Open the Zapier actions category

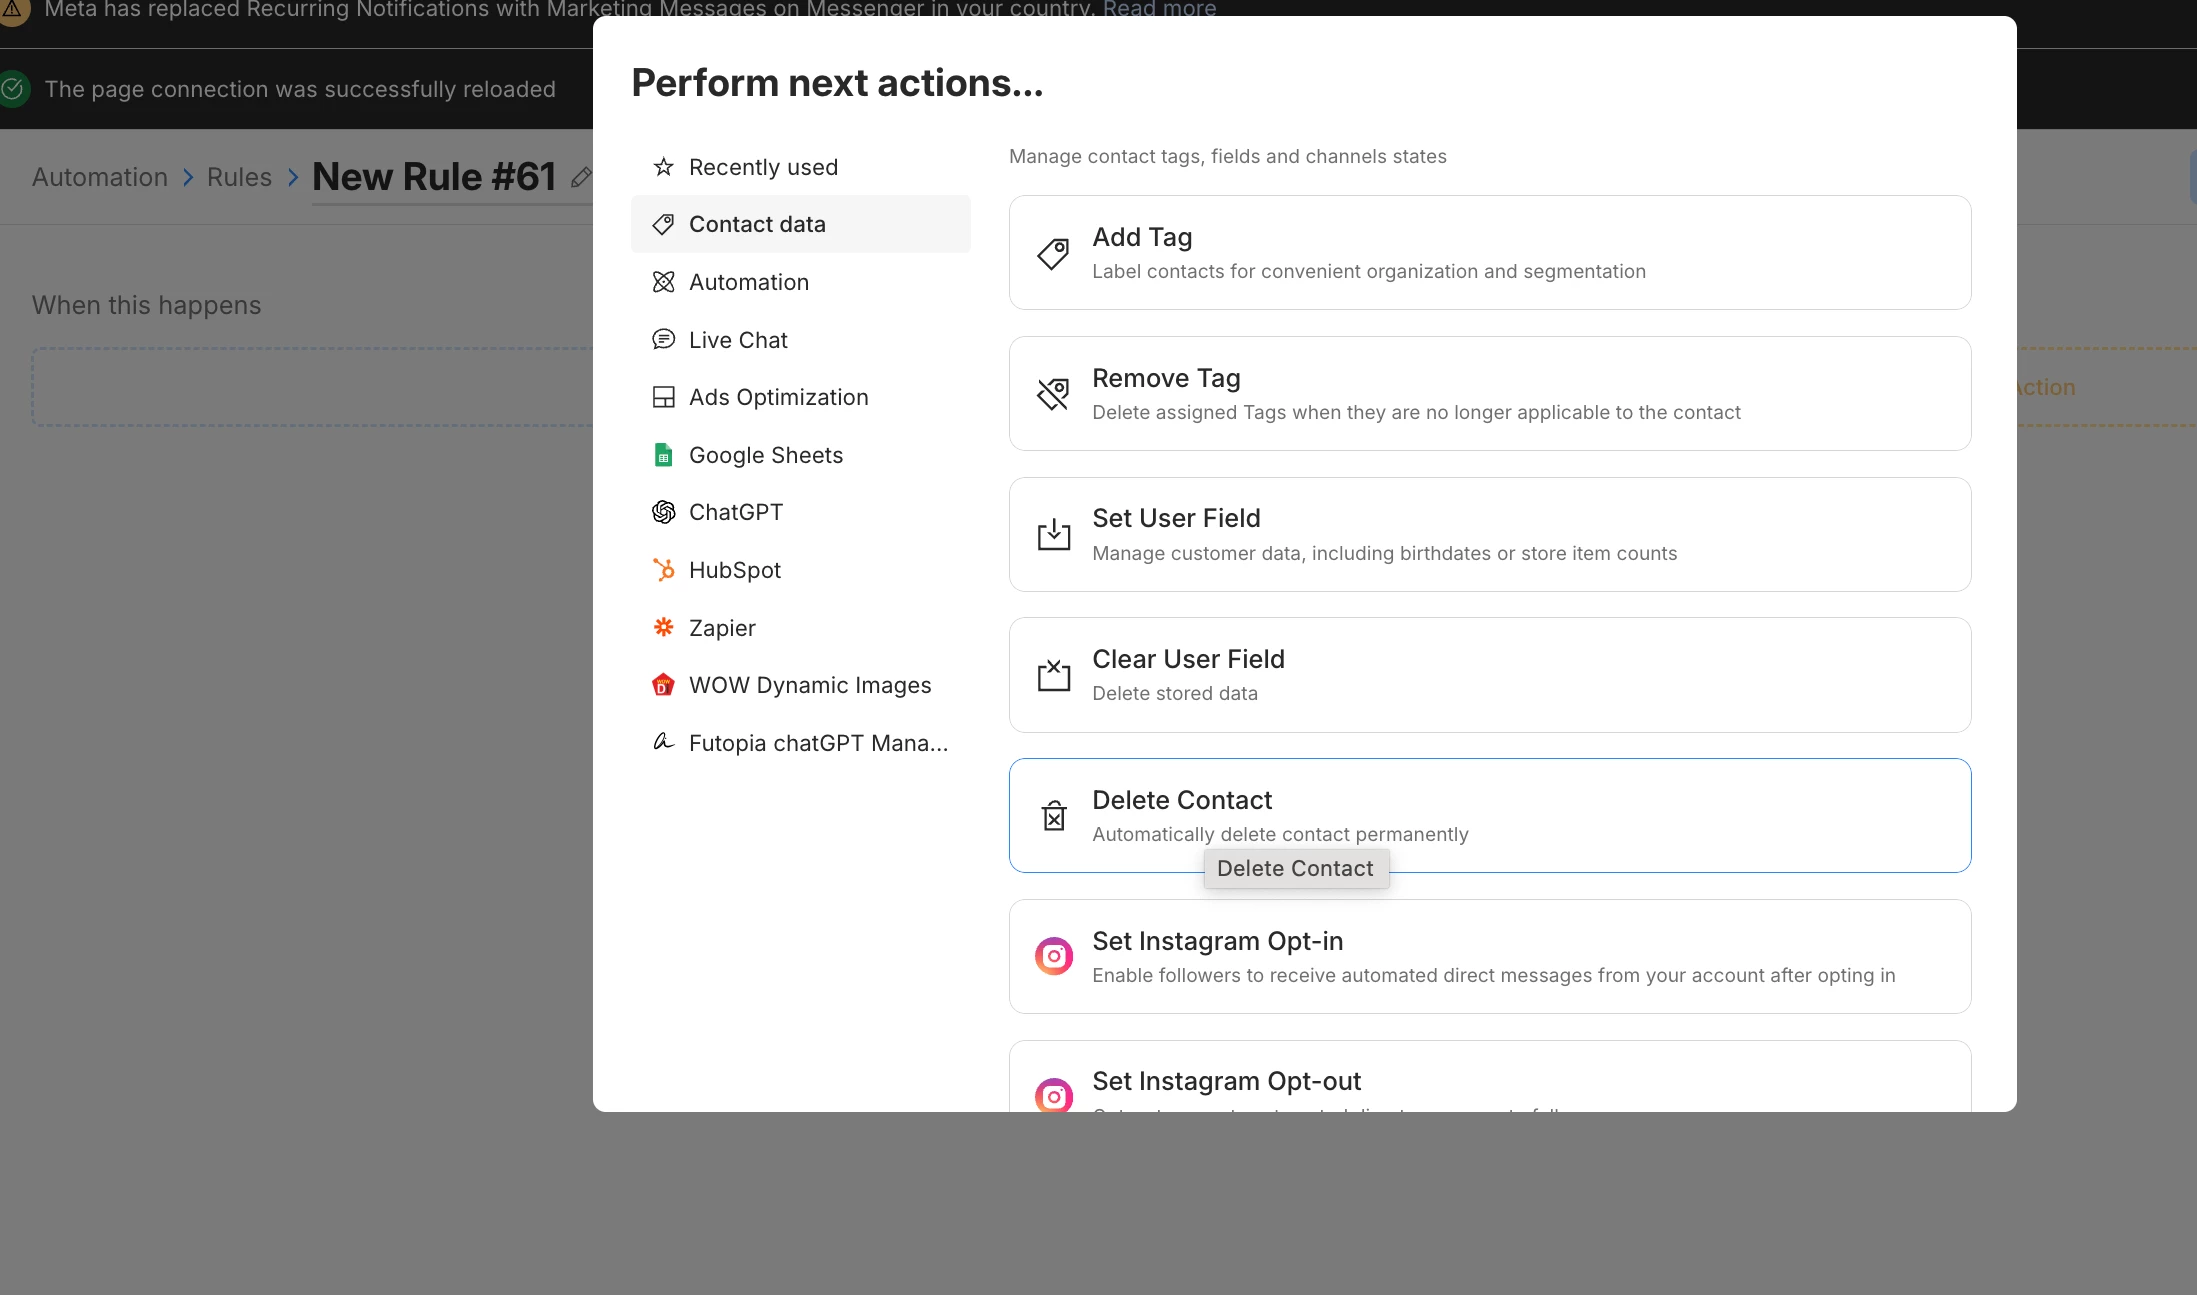pyautogui.click(x=721, y=628)
